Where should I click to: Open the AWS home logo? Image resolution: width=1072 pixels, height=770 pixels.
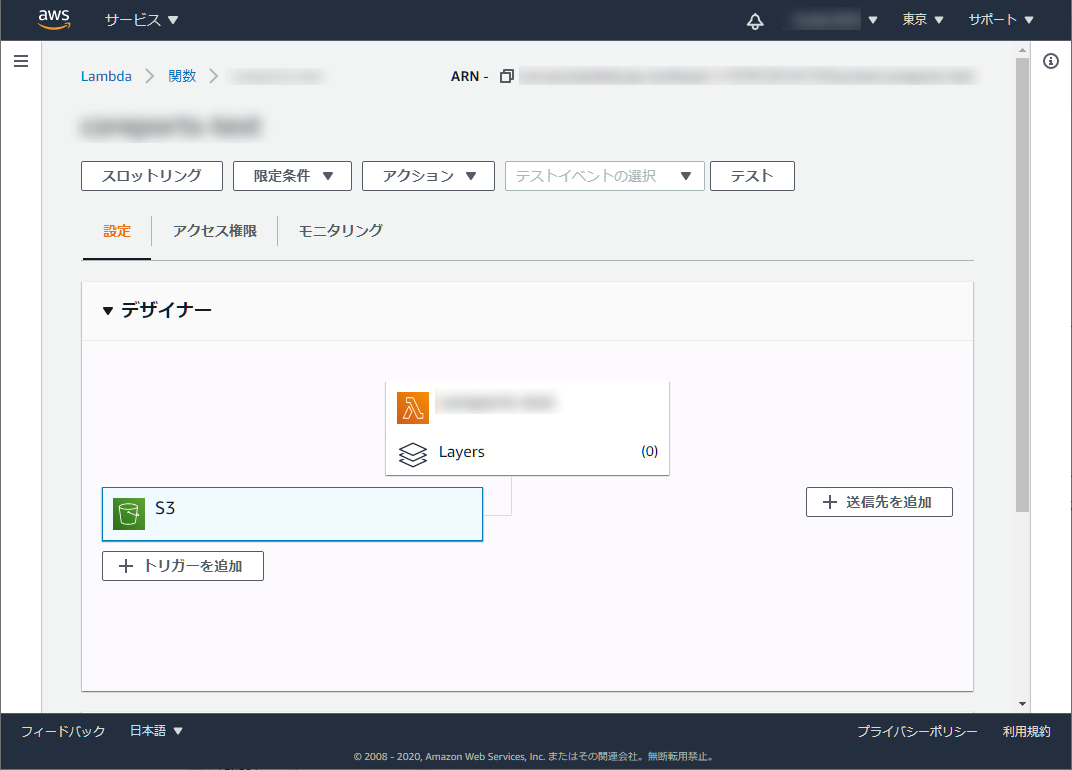[x=54, y=20]
